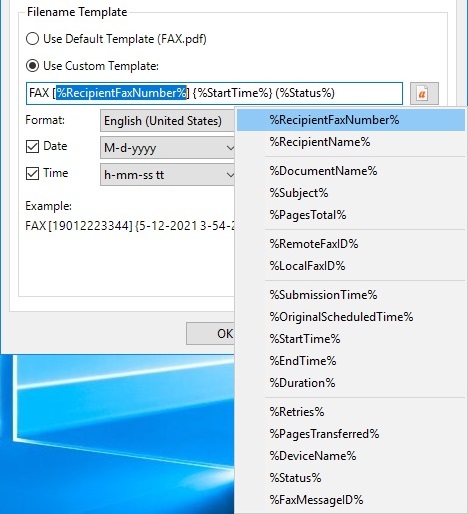Select %RemoteFaxID% menu entry

[351, 244]
